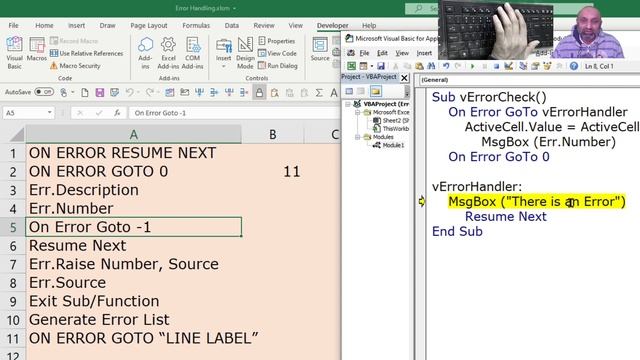Switch to the Data tab
This screenshot has height=360, width=640.
[x=231, y=25]
